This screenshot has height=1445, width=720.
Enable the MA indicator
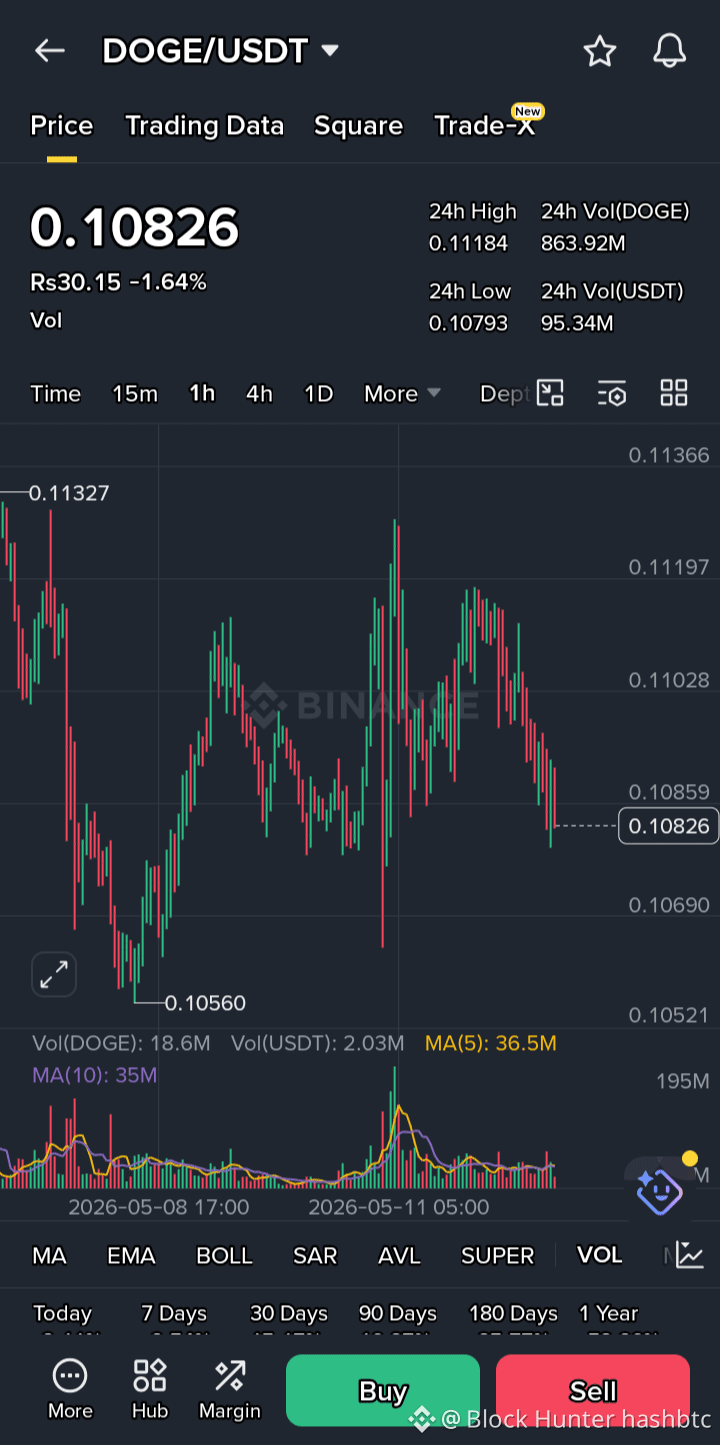click(x=49, y=1255)
